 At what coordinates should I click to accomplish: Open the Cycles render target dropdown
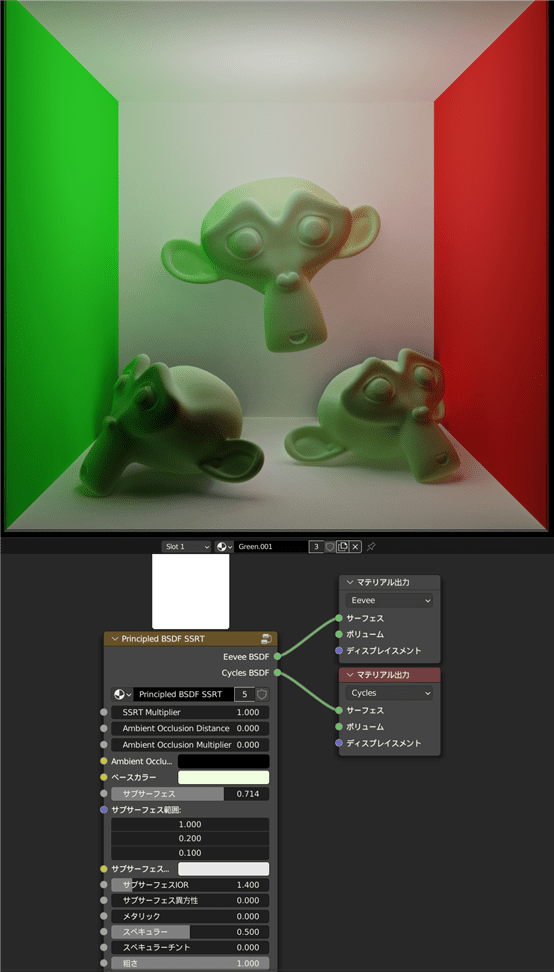coord(389,693)
